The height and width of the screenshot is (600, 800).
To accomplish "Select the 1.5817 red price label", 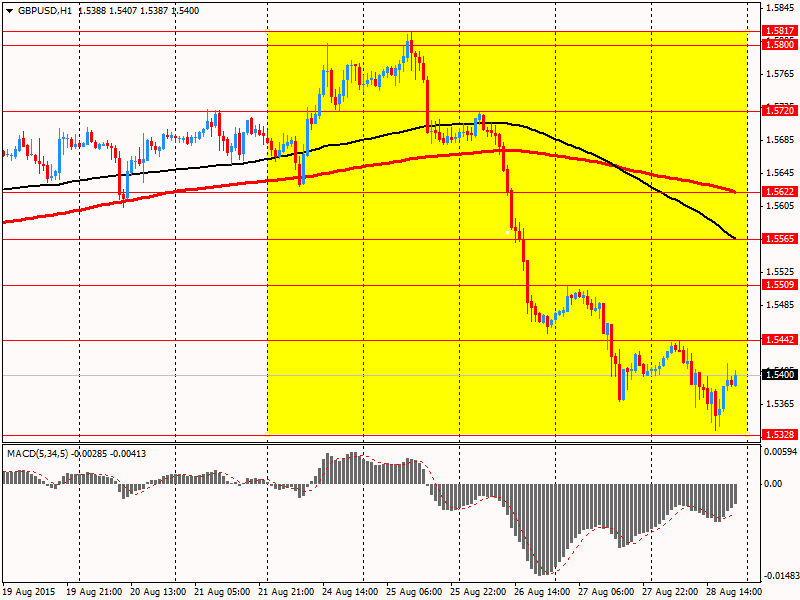I will 779,31.
